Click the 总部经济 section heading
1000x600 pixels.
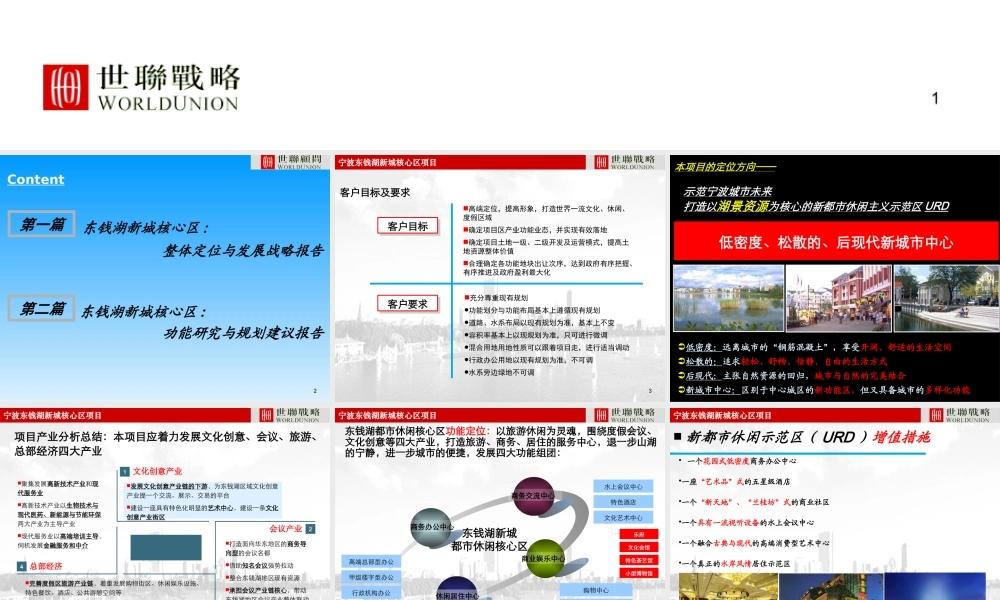coord(46,566)
